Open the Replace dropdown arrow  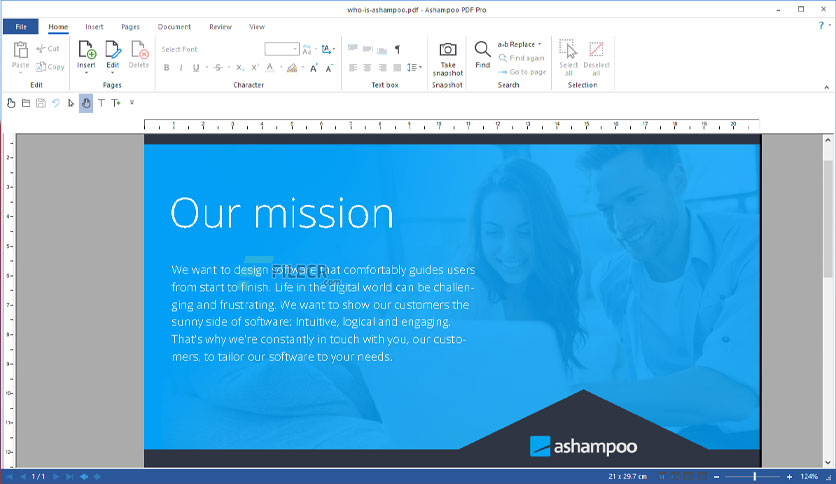coord(540,44)
